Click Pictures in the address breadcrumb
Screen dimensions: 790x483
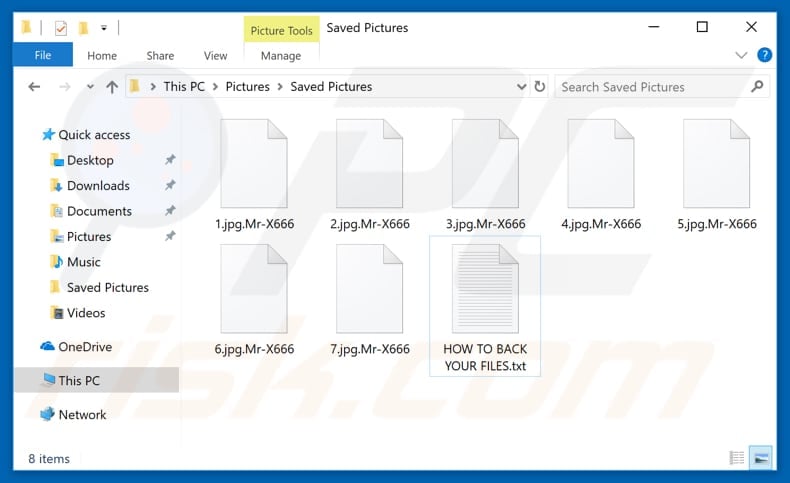(247, 87)
